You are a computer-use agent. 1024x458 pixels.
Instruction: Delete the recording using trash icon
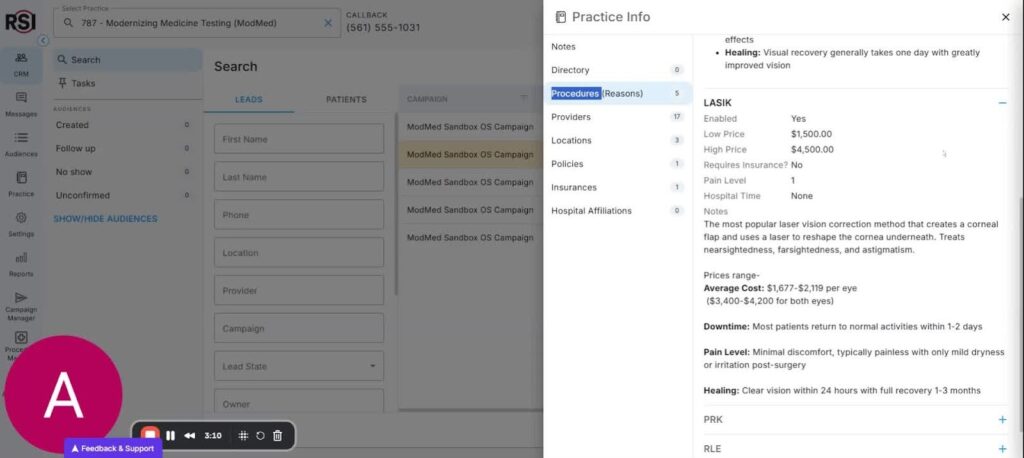click(278, 436)
